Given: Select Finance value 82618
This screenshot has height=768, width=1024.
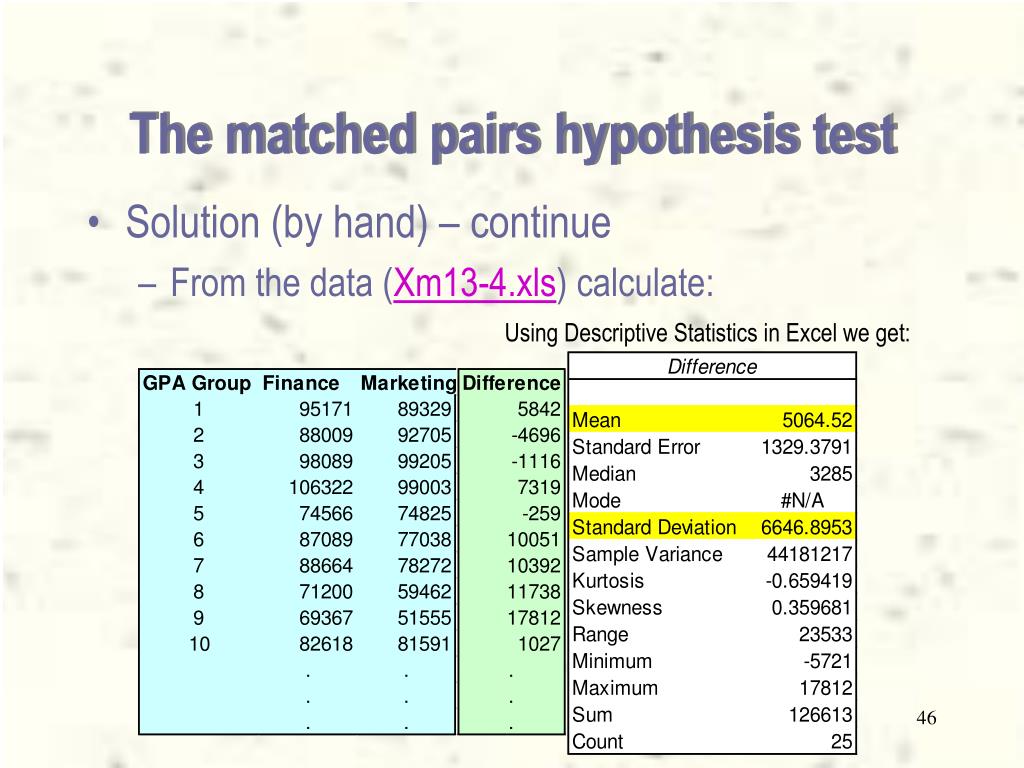Looking at the screenshot, I should coord(326,645).
